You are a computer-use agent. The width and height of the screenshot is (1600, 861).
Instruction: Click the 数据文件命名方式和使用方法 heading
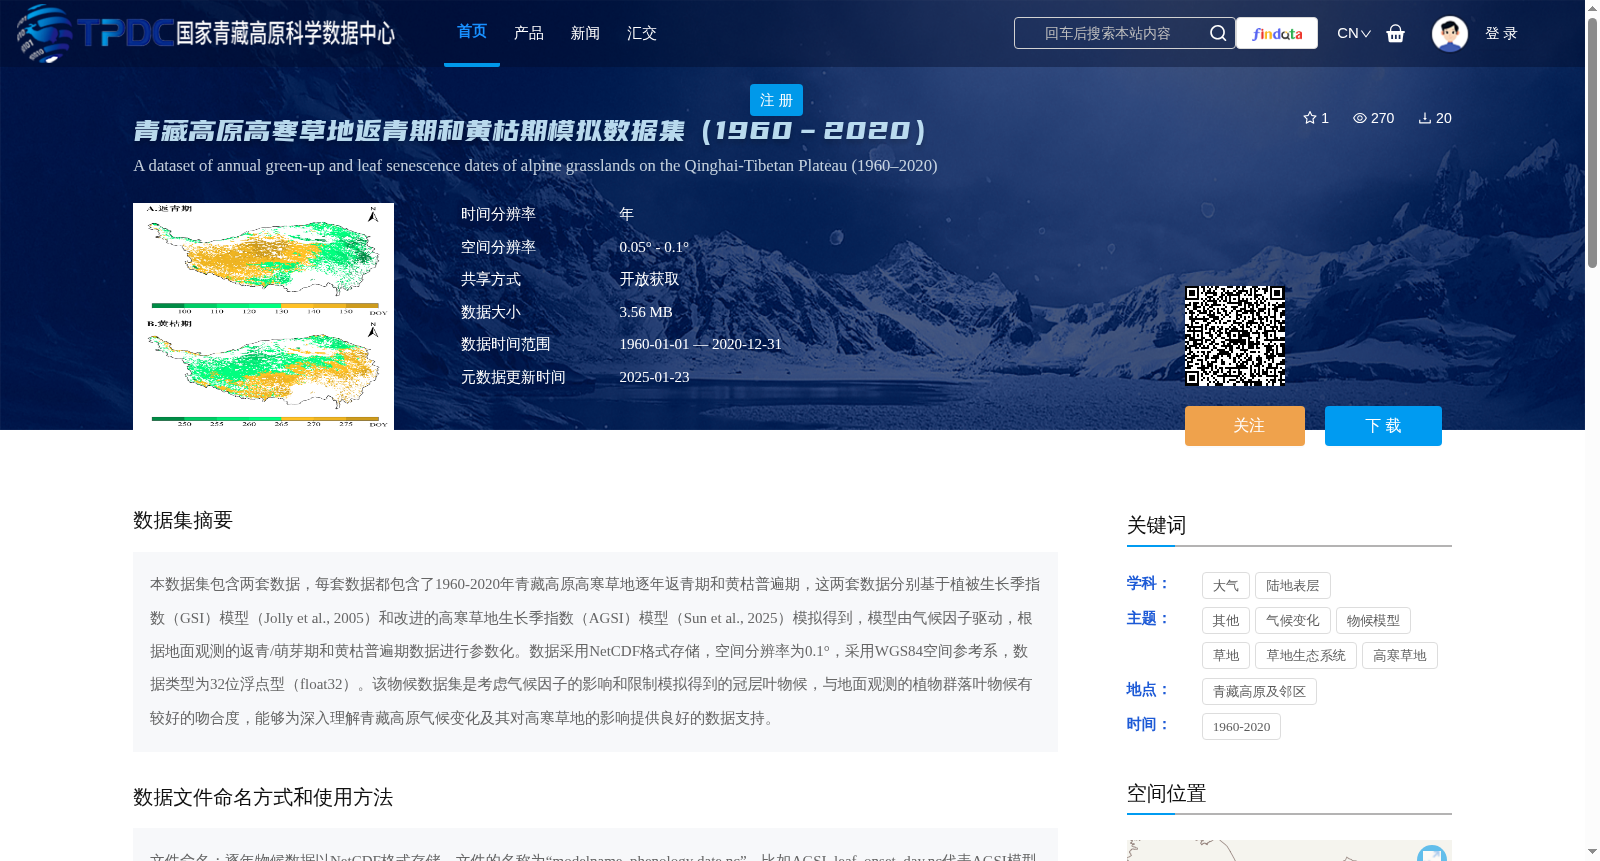click(263, 797)
